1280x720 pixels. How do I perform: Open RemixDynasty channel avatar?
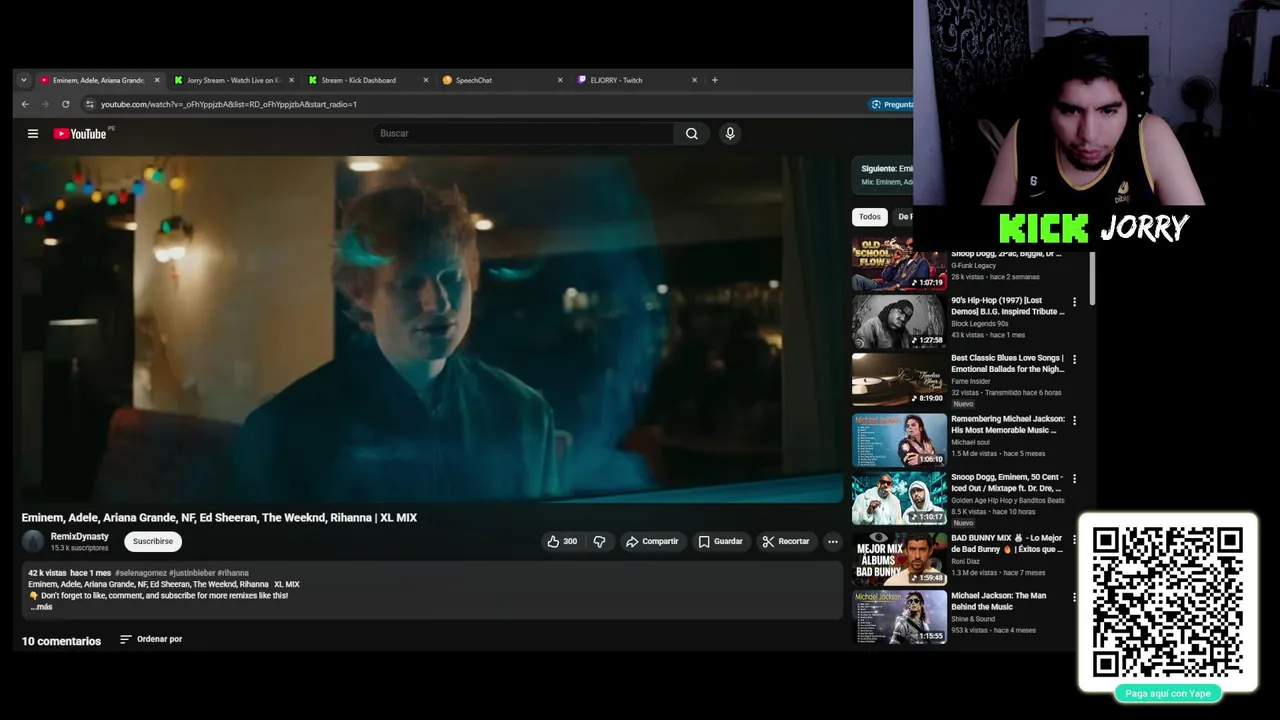click(33, 541)
